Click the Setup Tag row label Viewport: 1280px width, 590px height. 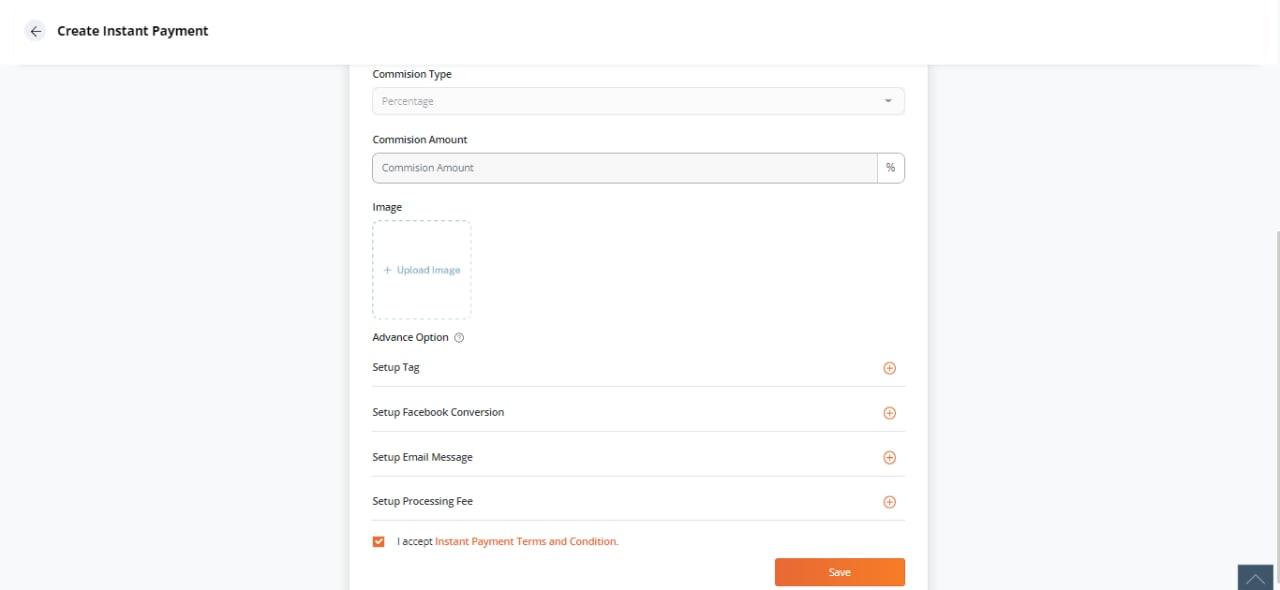pyautogui.click(x=396, y=368)
